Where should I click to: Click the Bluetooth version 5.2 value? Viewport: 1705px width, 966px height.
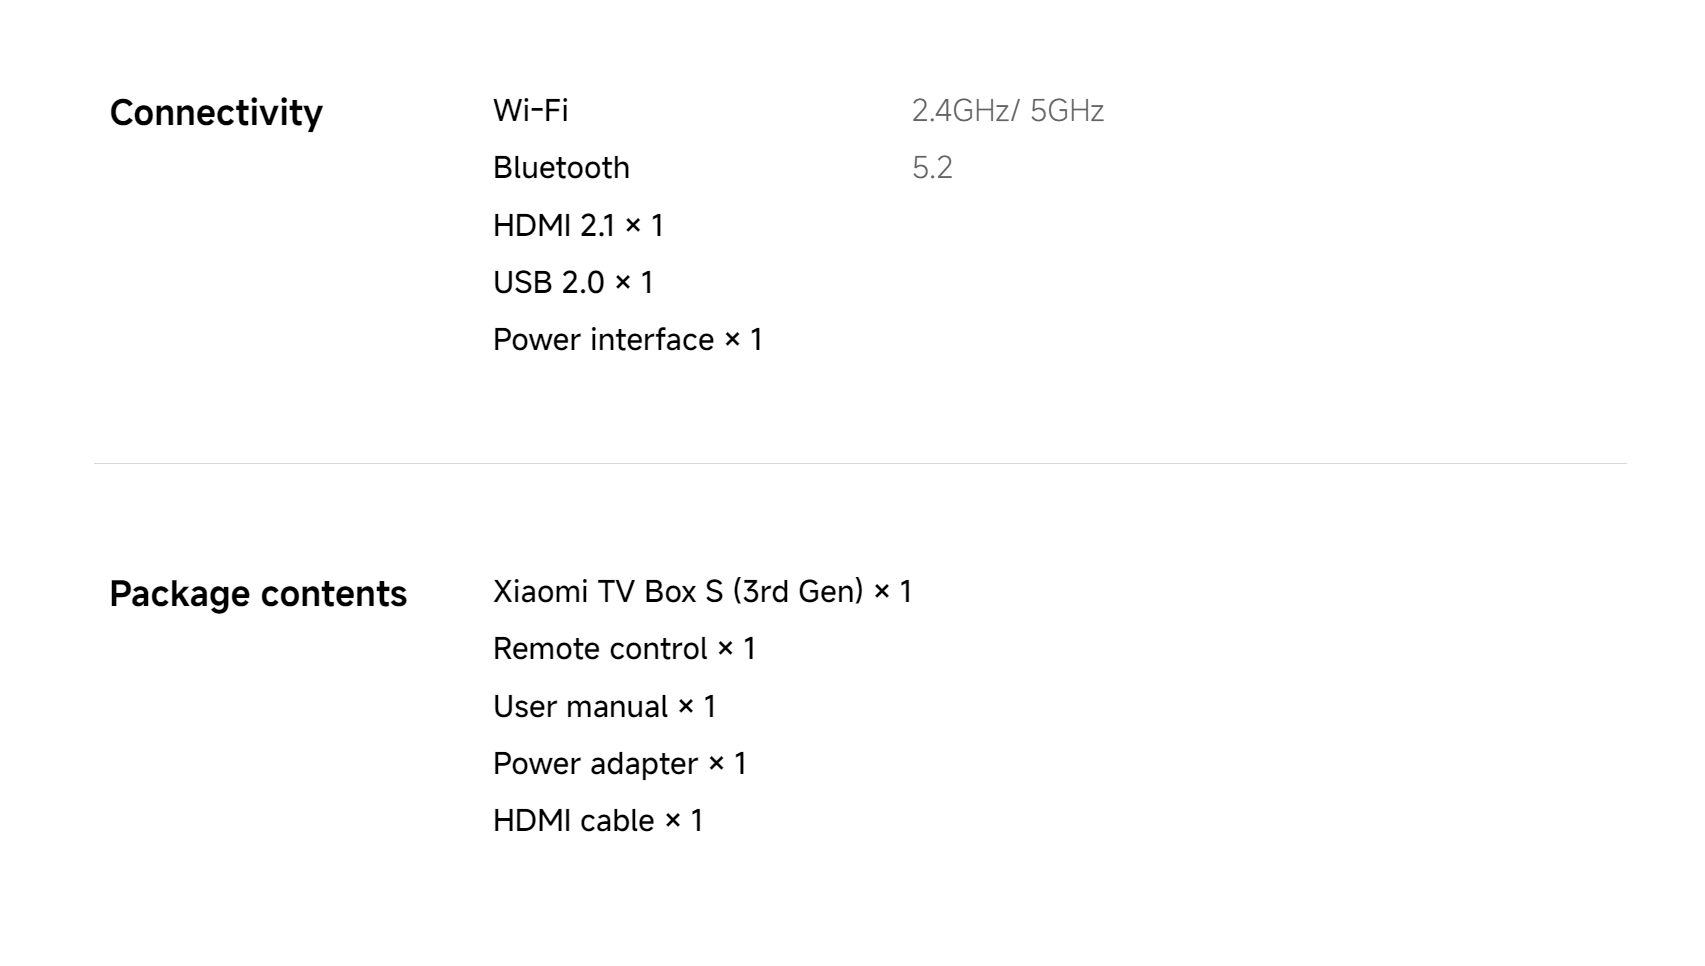932,167
